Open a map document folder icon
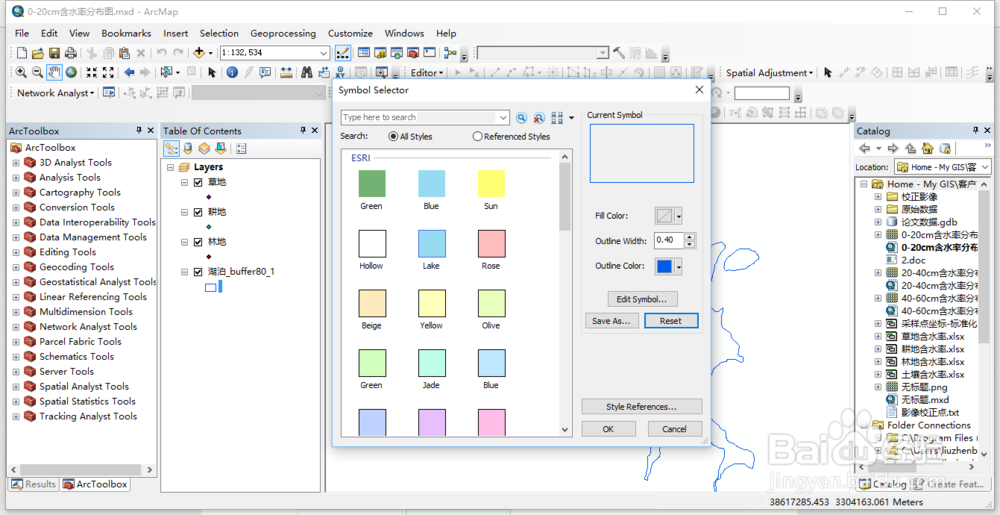 [38, 53]
